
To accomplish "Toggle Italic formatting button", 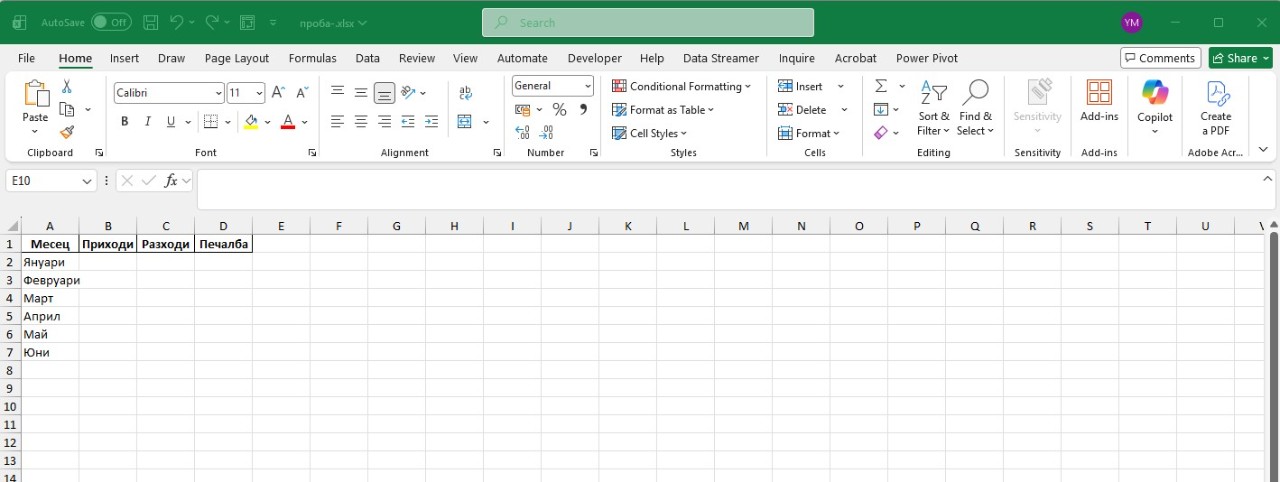I will (148, 122).
